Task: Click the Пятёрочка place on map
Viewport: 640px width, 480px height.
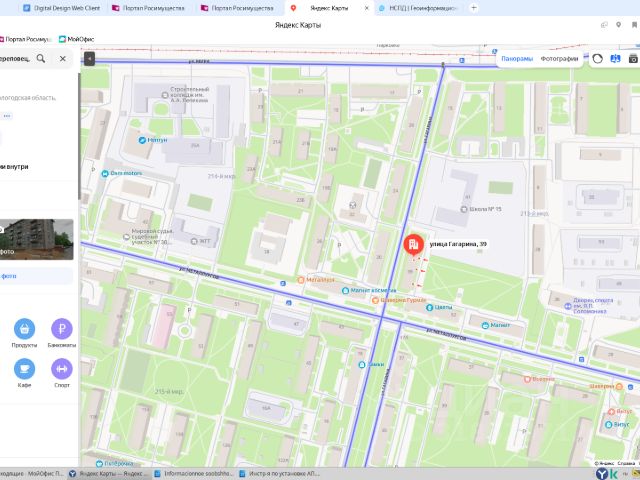Action: pos(114,463)
